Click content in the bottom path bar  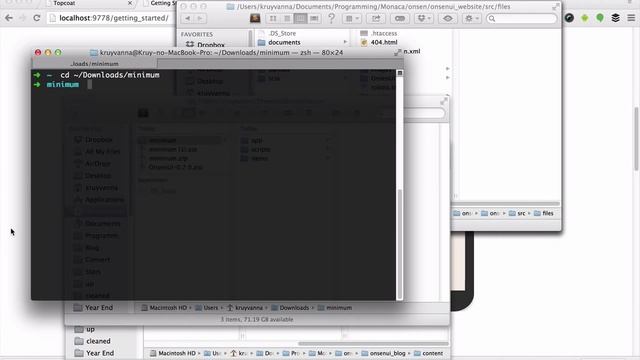point(429,353)
